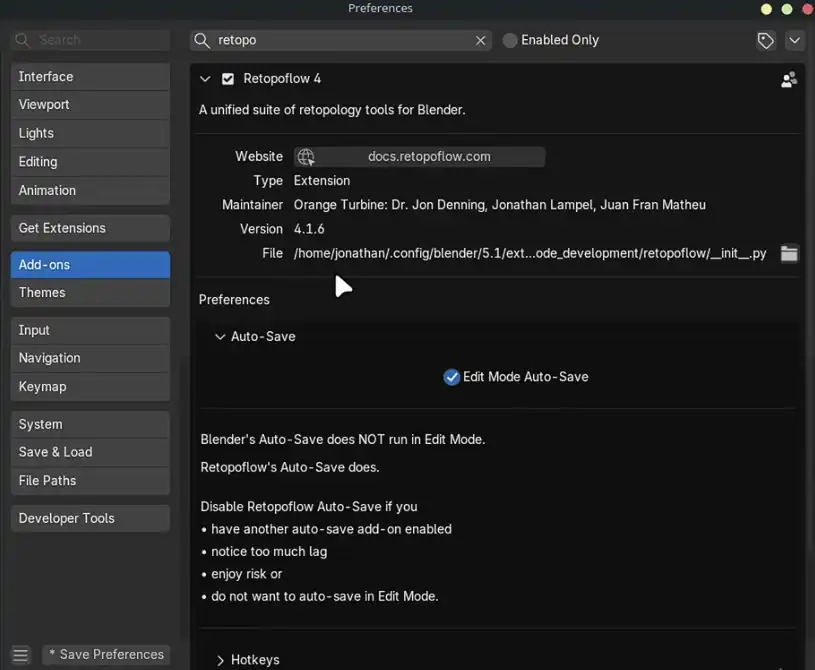Open the add-on file folder icon
The height and width of the screenshot is (670, 815).
pyautogui.click(x=789, y=254)
